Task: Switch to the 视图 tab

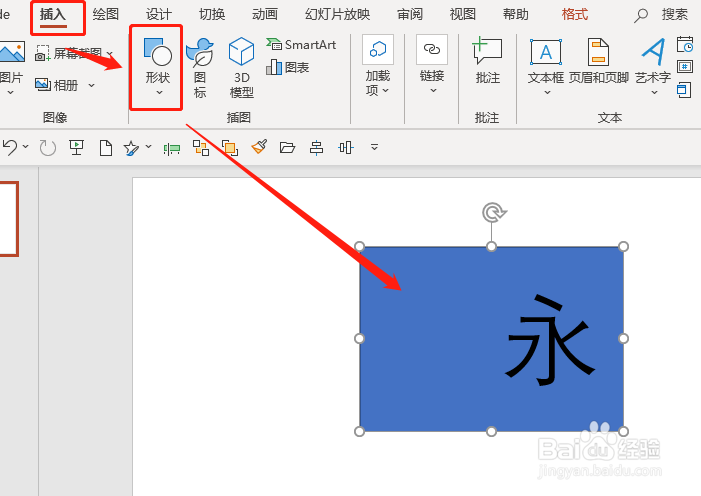Action: coord(463,14)
